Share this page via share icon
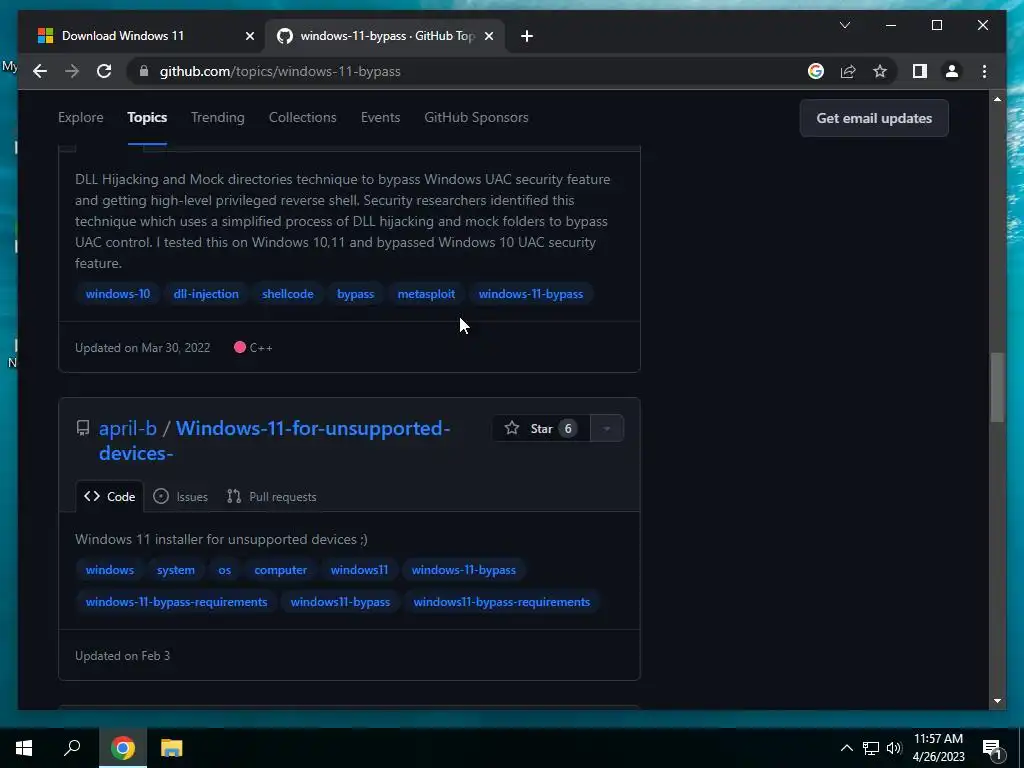1024x768 pixels. [x=848, y=71]
